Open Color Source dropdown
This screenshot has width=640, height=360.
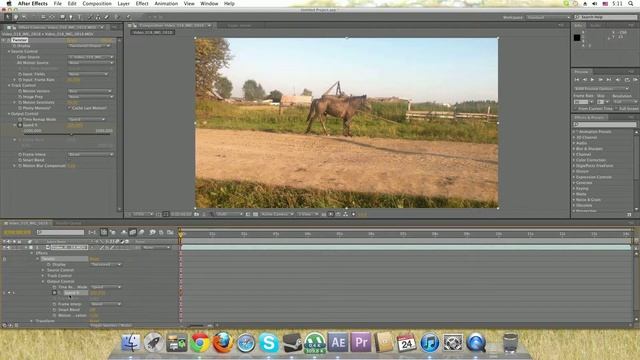coord(91,57)
